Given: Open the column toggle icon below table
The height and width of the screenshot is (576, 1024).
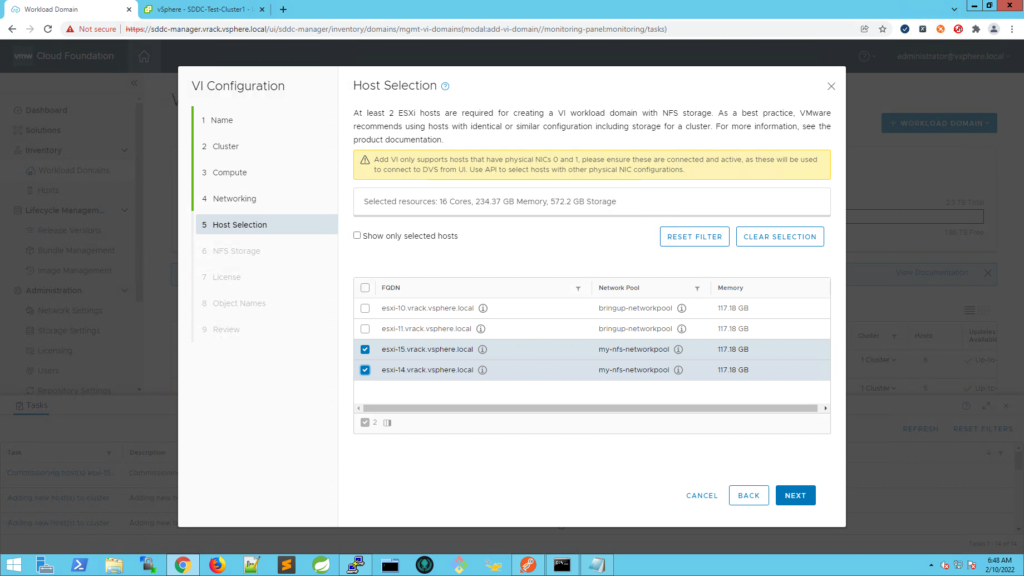Looking at the screenshot, I should [387, 423].
